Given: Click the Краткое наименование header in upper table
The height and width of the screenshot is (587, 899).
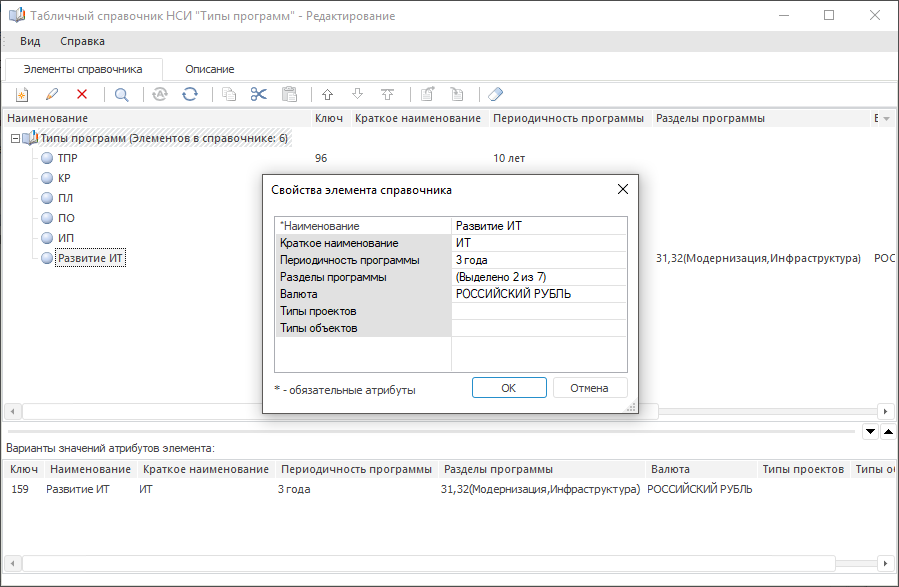Looking at the screenshot, I should (x=418, y=118).
